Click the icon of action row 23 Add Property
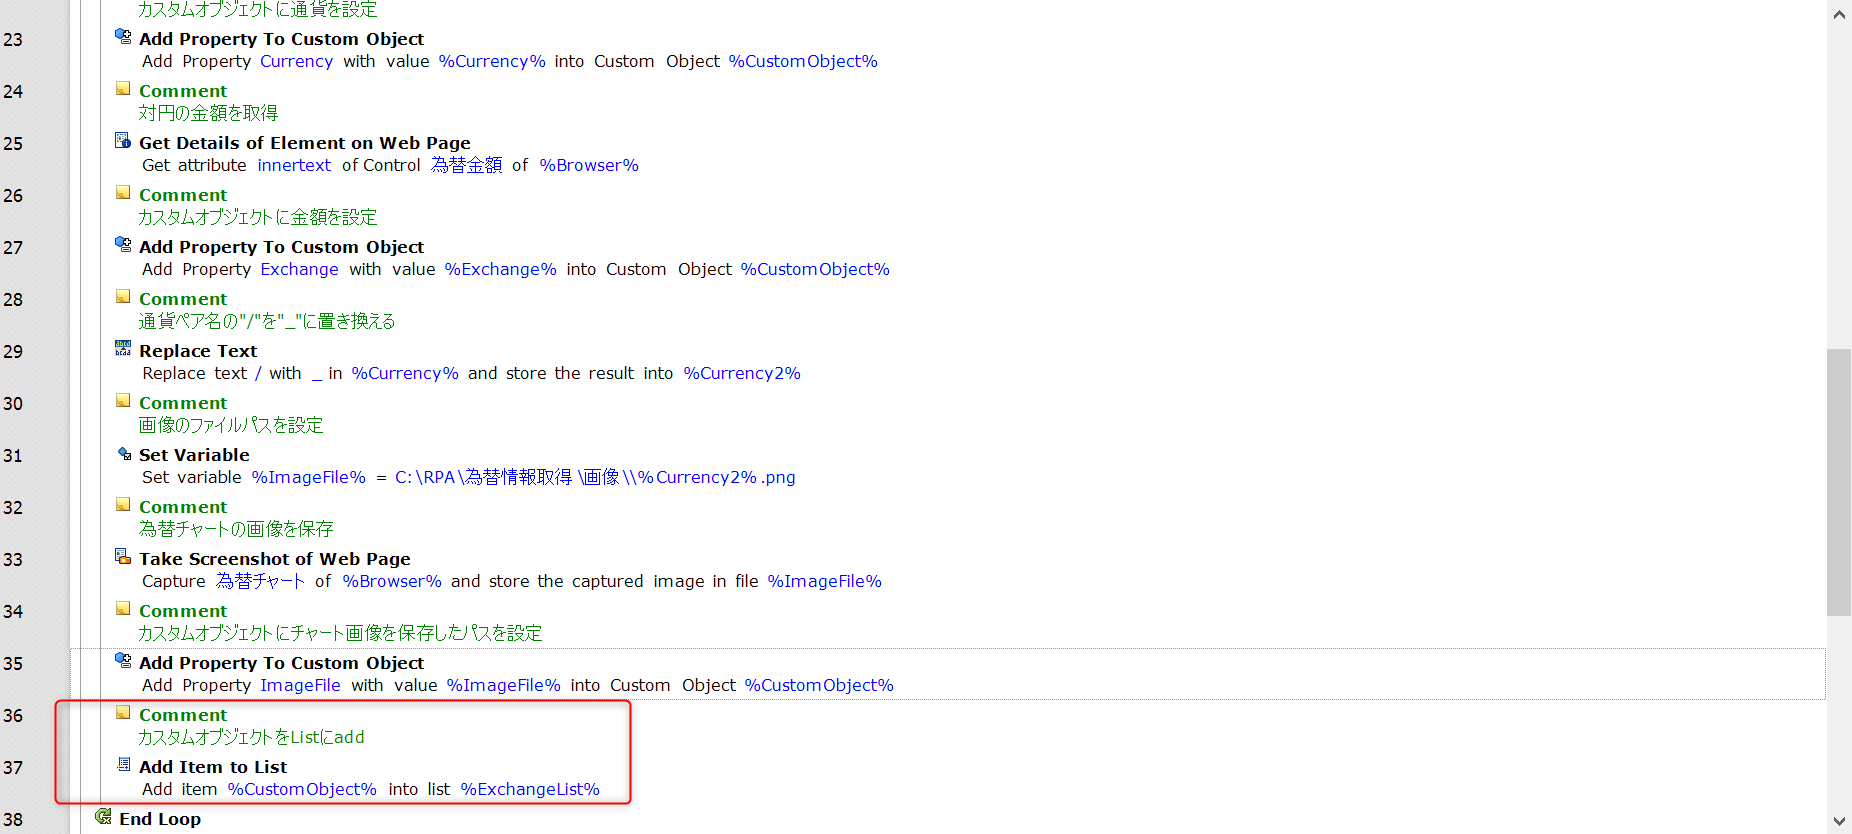The width and height of the screenshot is (1852, 834). [x=123, y=37]
